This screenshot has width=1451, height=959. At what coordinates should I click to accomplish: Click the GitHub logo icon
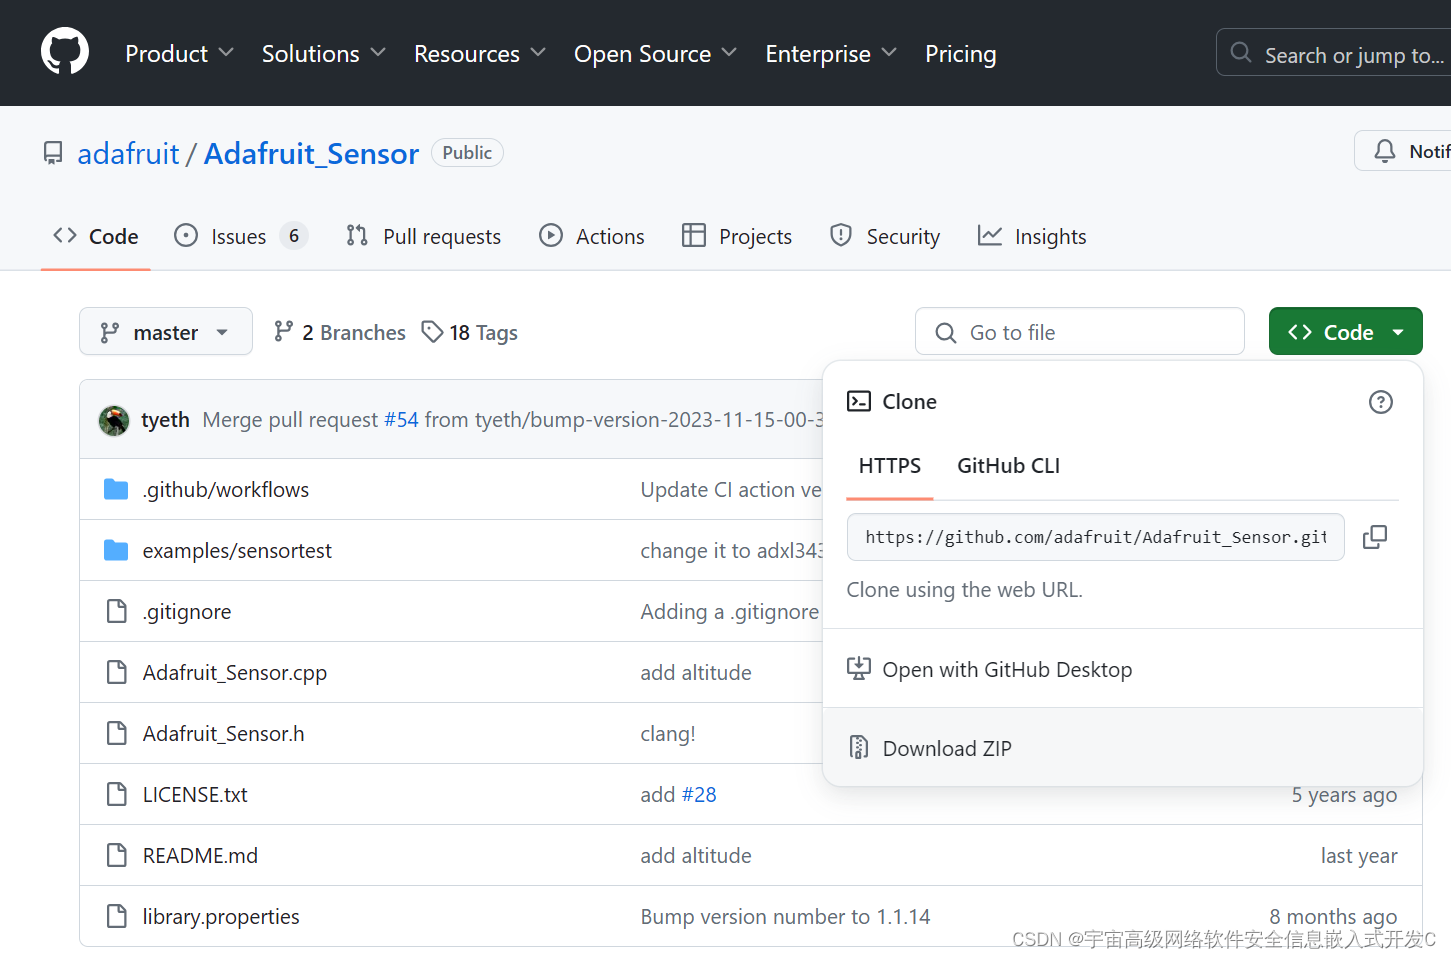tap(65, 51)
